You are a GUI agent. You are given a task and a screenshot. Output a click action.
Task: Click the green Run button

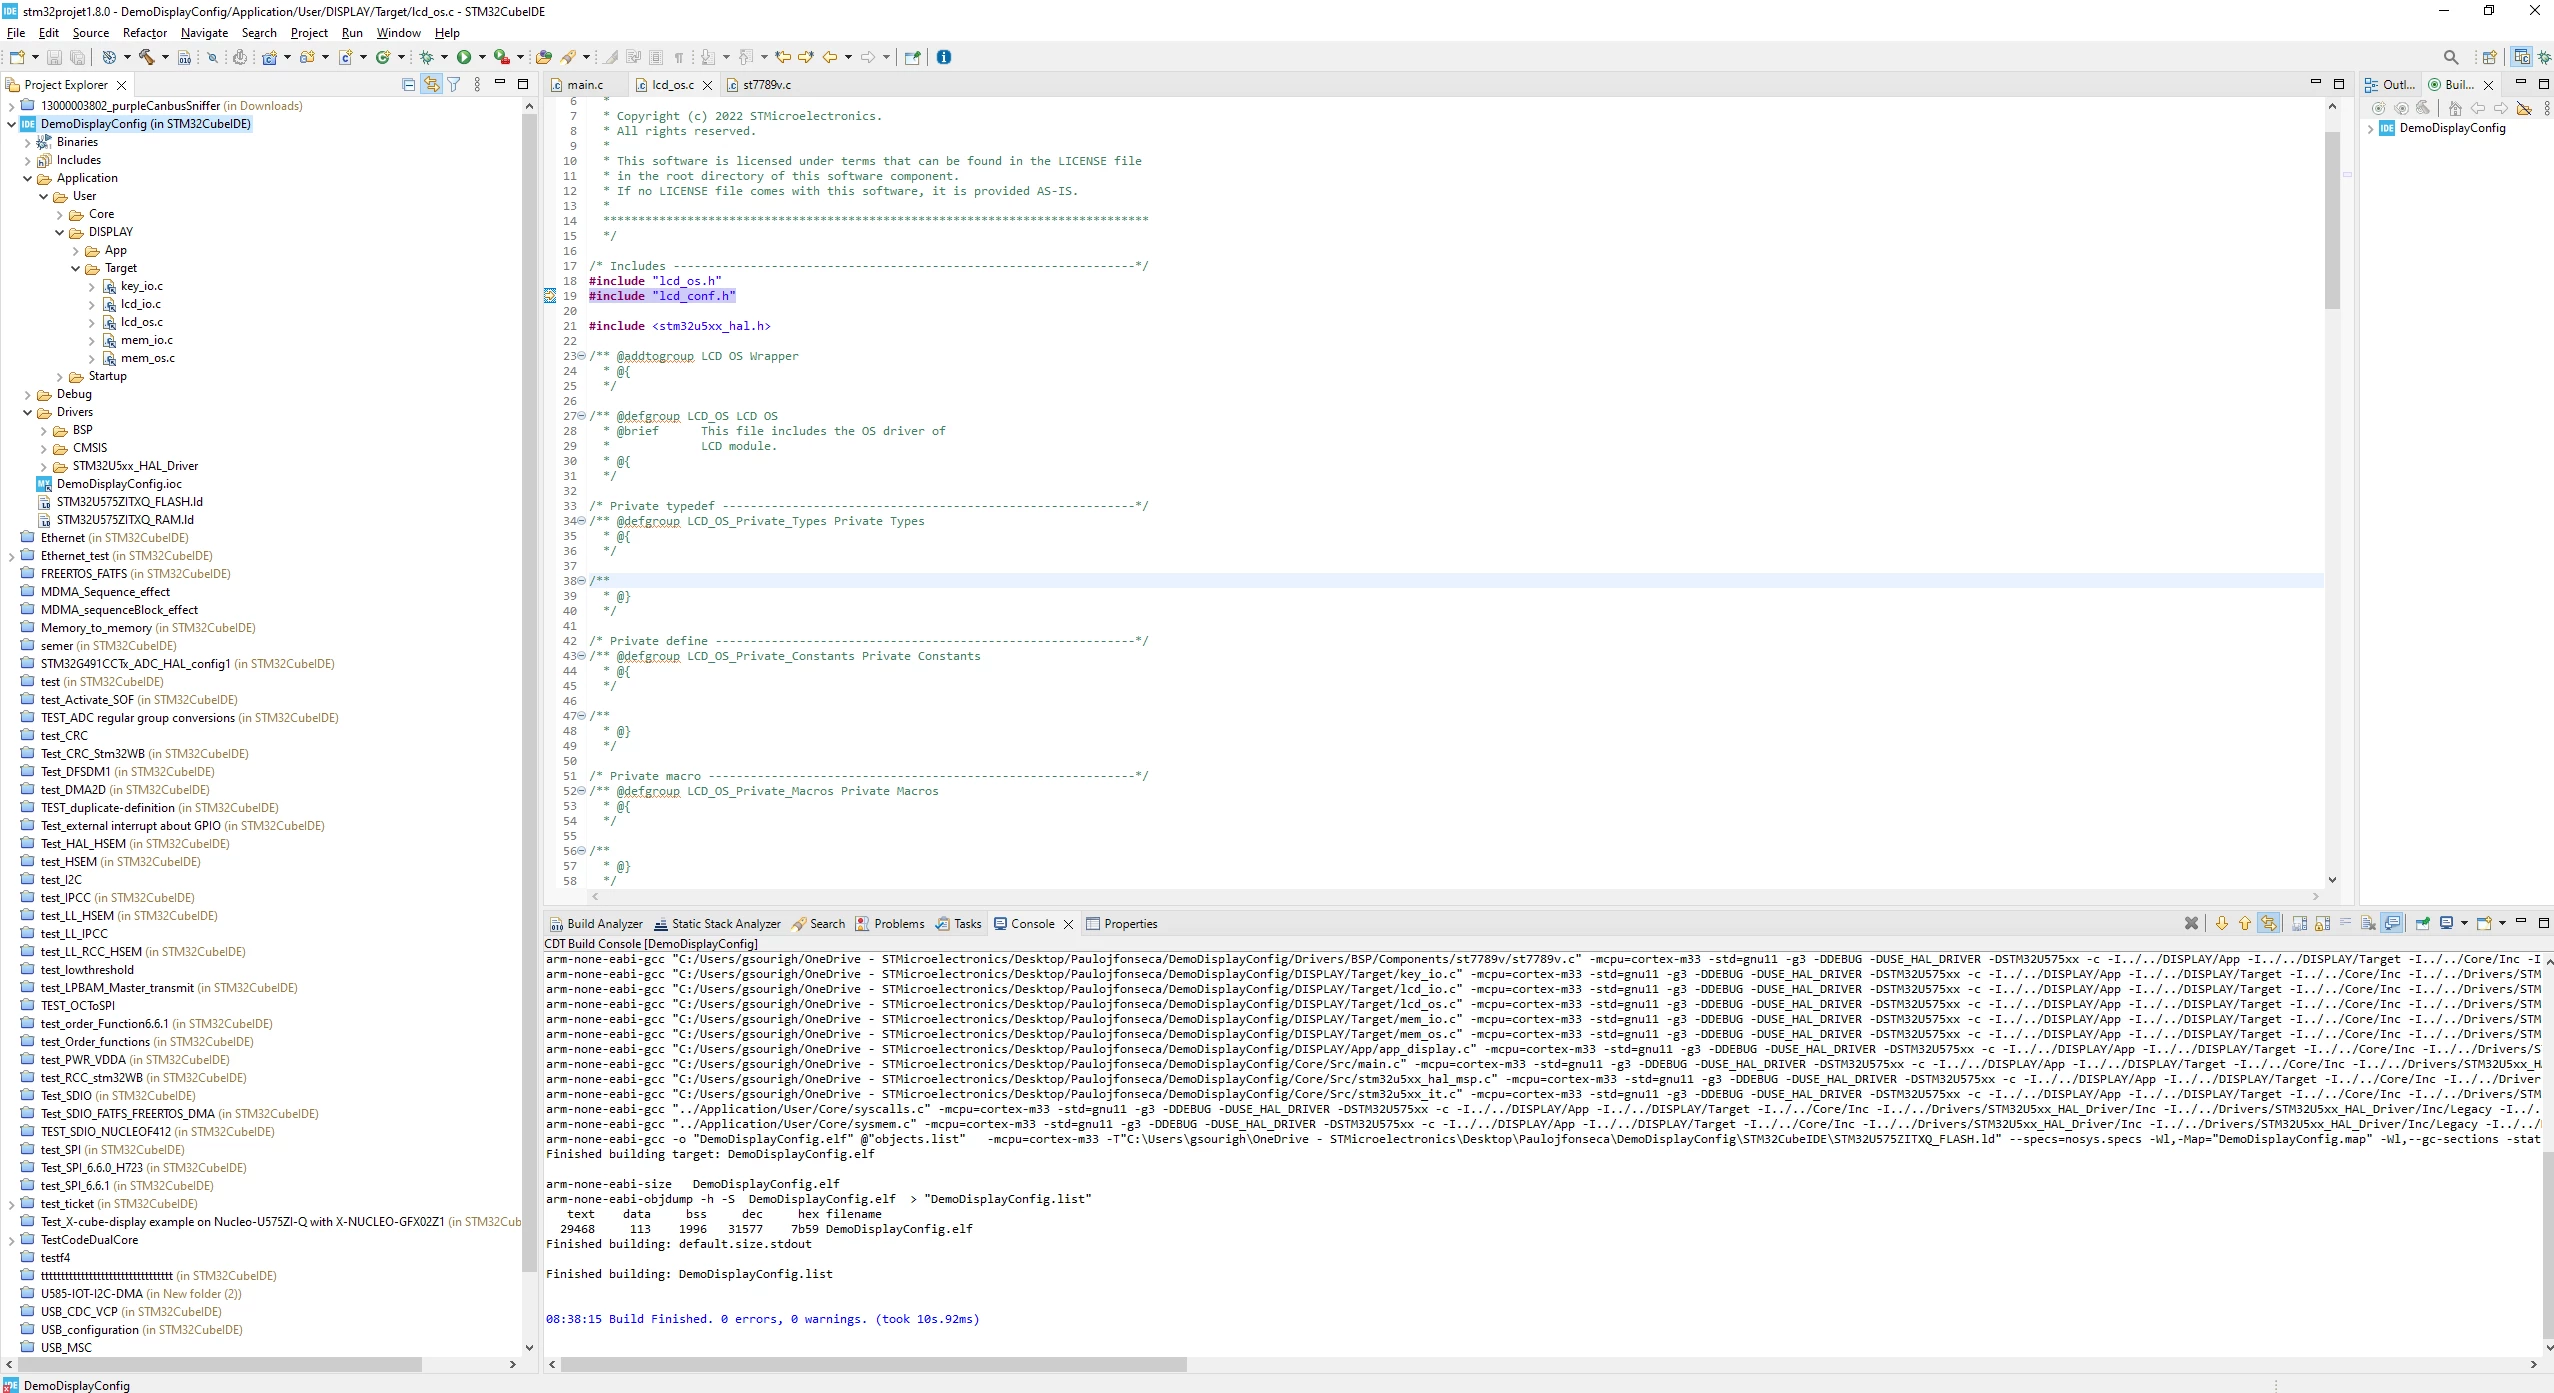pos(464,57)
